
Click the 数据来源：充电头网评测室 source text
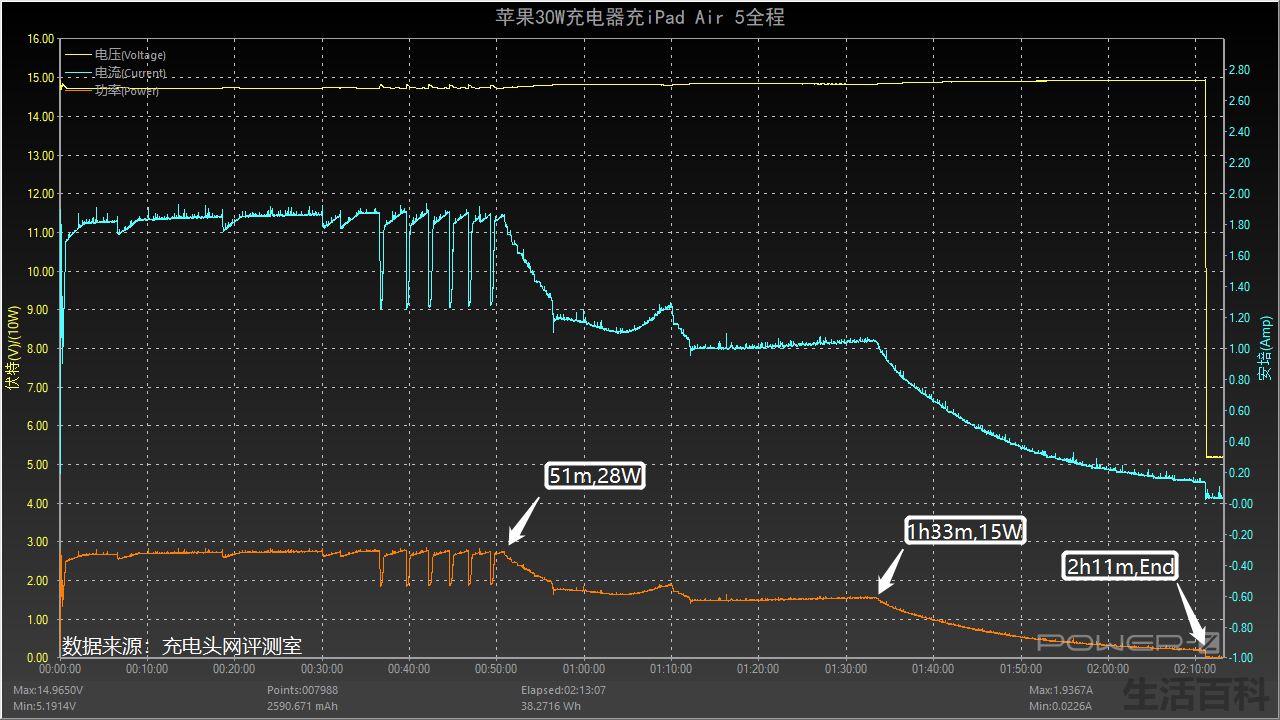click(181, 647)
